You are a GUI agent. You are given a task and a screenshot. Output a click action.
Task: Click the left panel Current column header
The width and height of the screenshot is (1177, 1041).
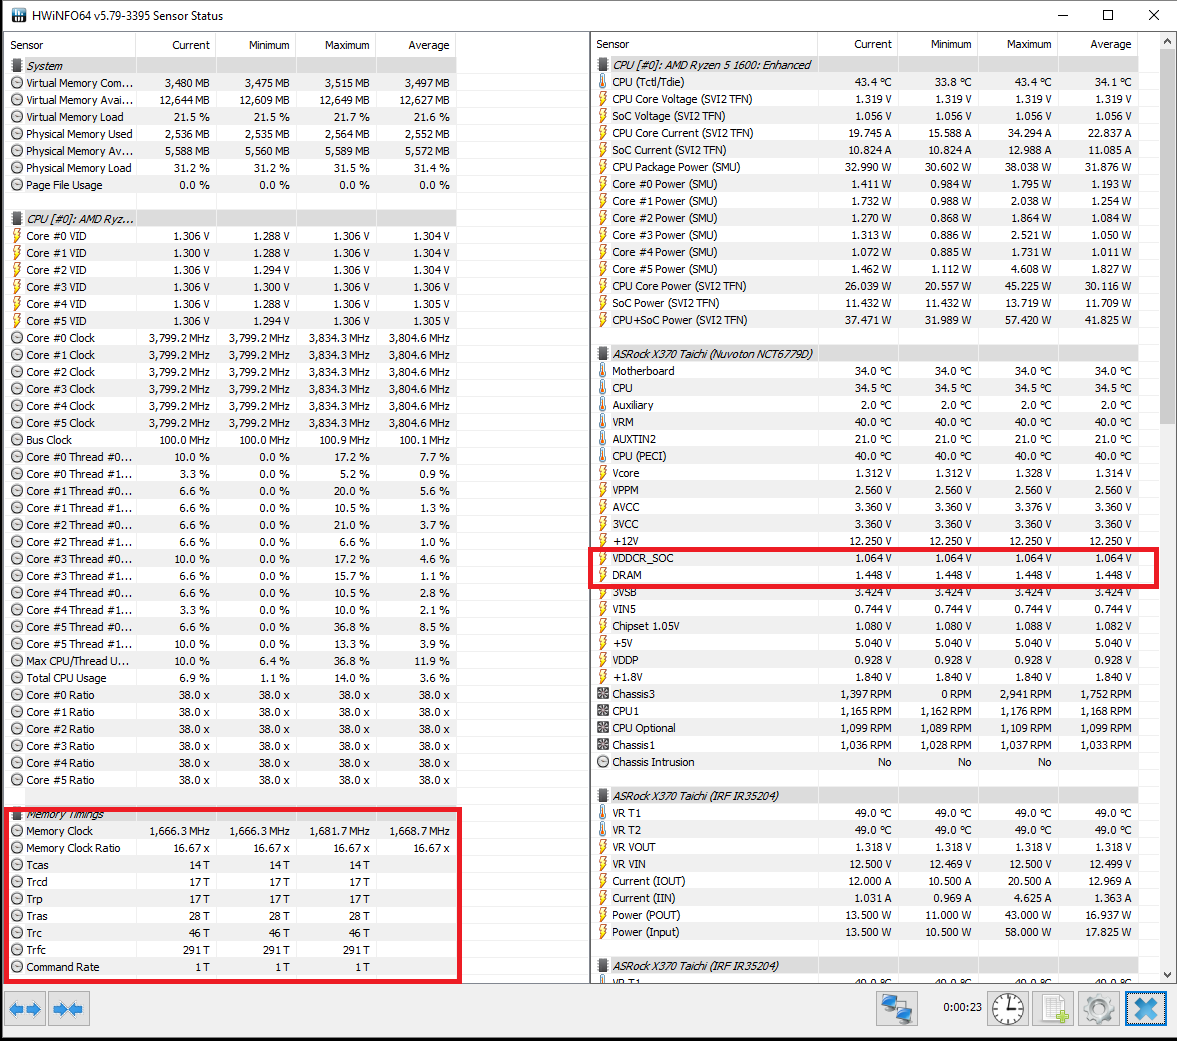pyautogui.click(x=176, y=45)
